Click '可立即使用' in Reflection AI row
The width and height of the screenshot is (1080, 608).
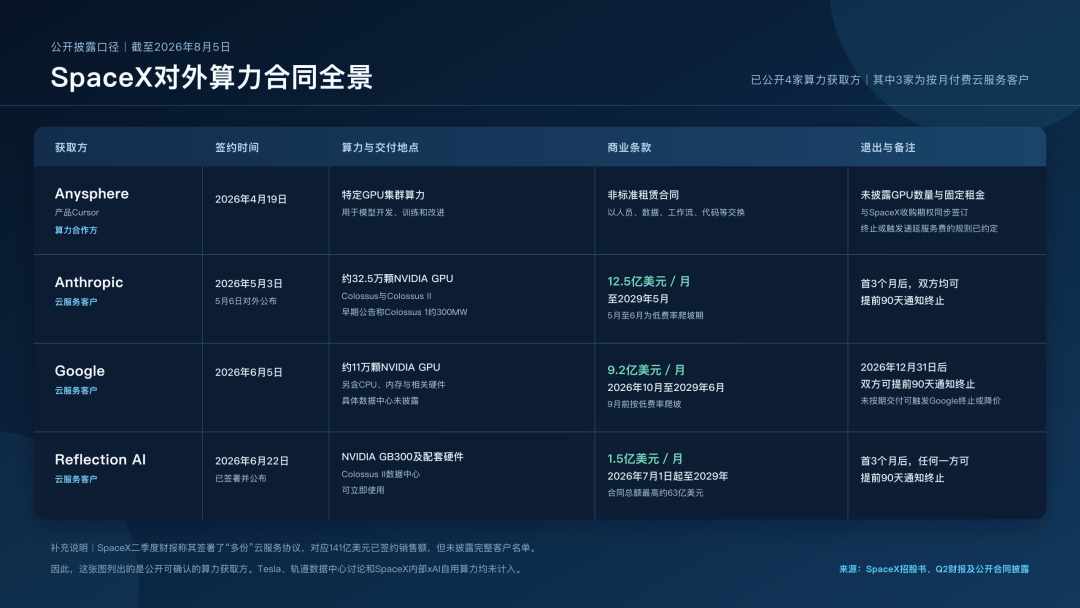(363, 490)
